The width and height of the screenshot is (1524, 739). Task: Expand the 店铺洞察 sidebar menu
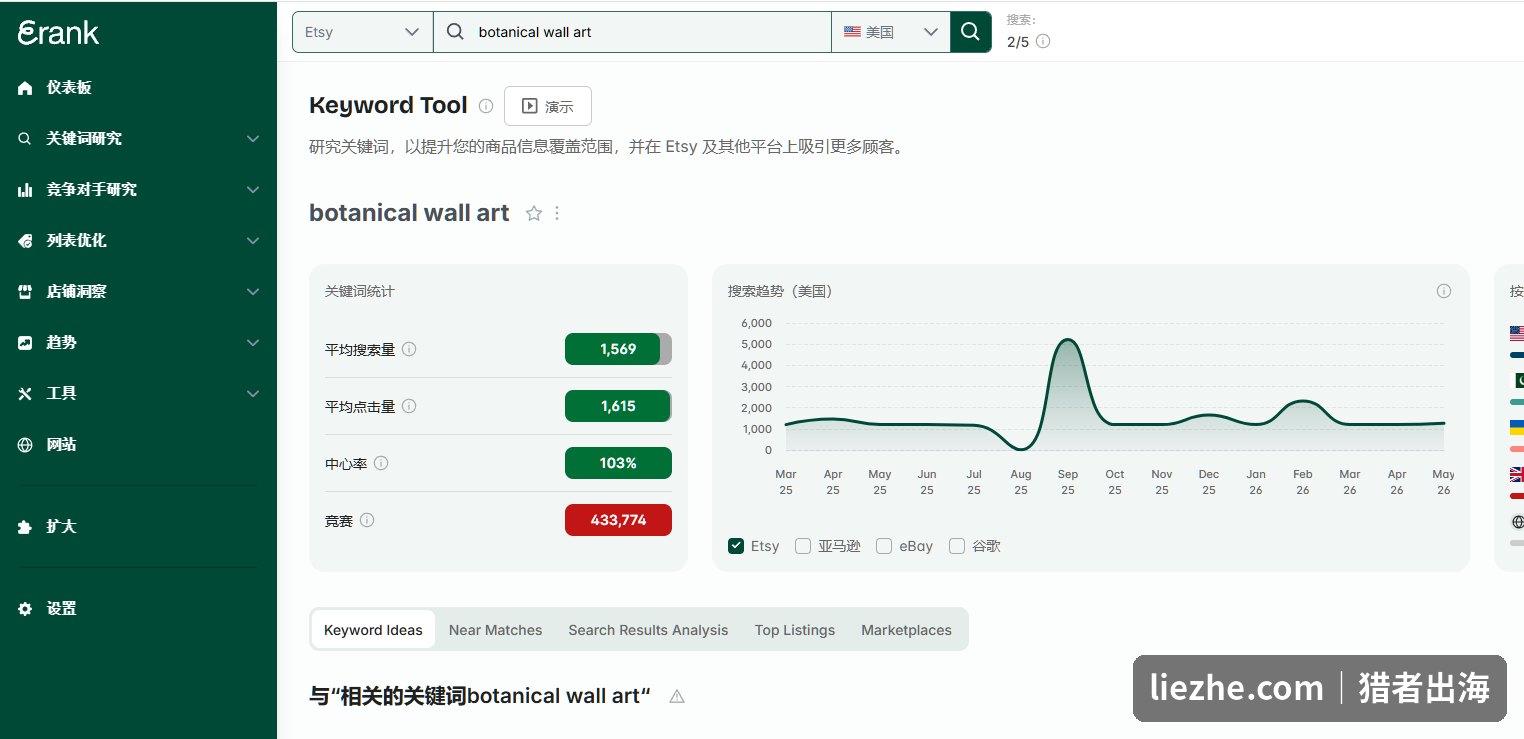coord(253,292)
